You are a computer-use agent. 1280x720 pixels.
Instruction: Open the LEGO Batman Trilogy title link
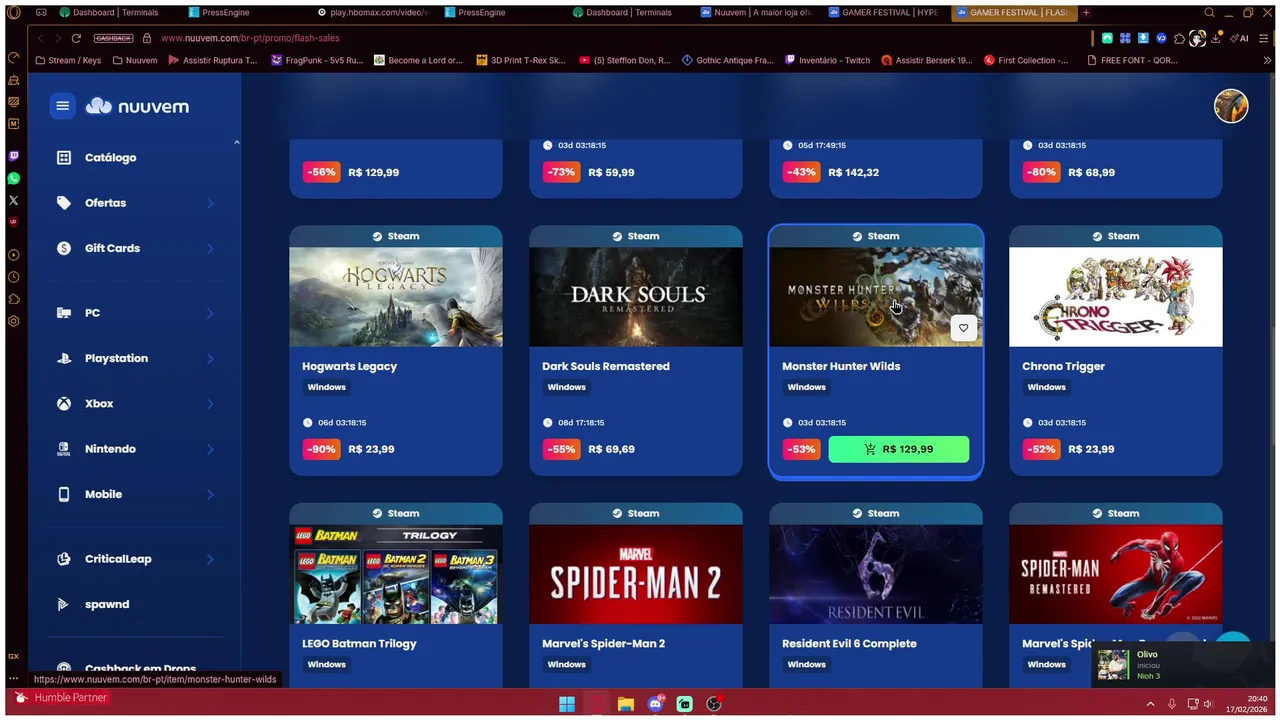[359, 643]
